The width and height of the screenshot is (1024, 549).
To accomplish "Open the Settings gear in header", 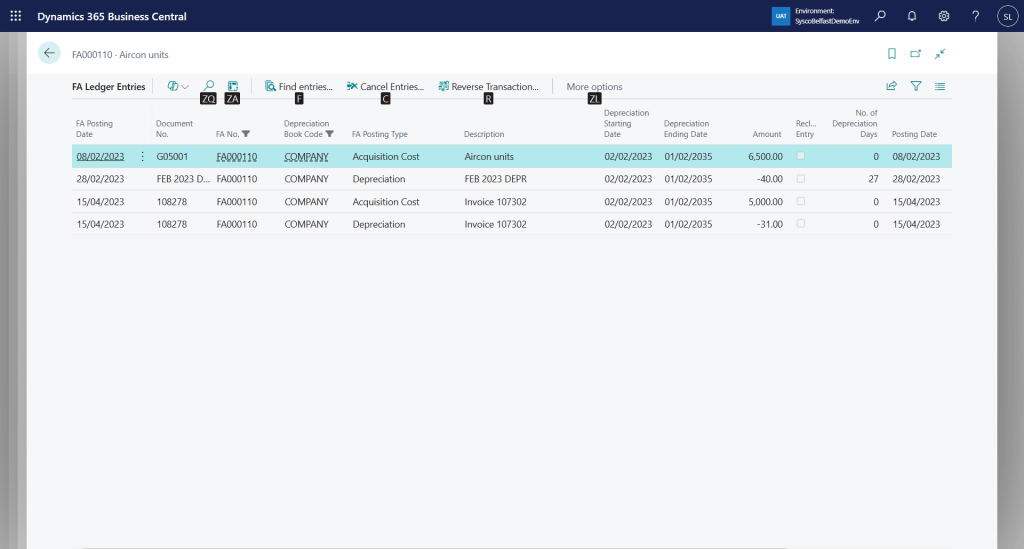I will (x=944, y=16).
